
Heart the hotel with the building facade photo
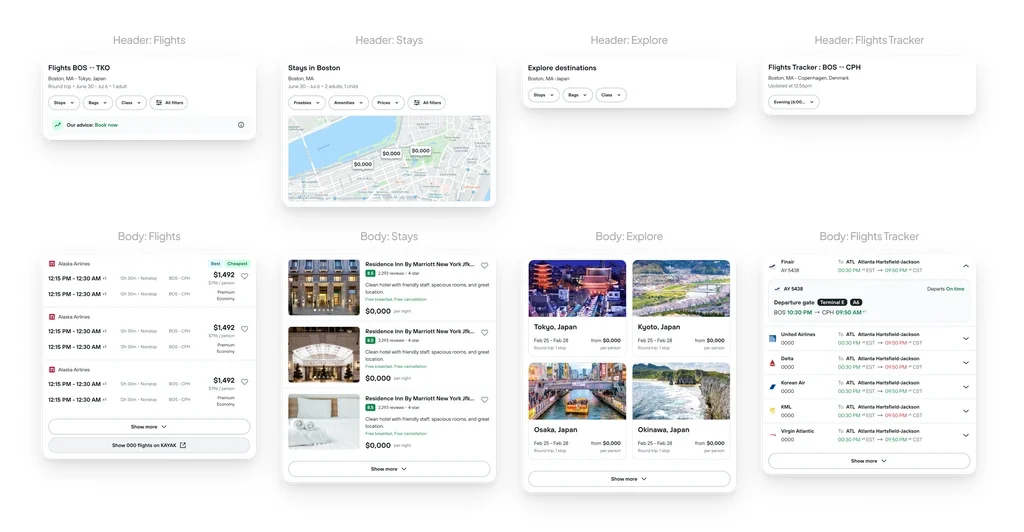tap(485, 266)
